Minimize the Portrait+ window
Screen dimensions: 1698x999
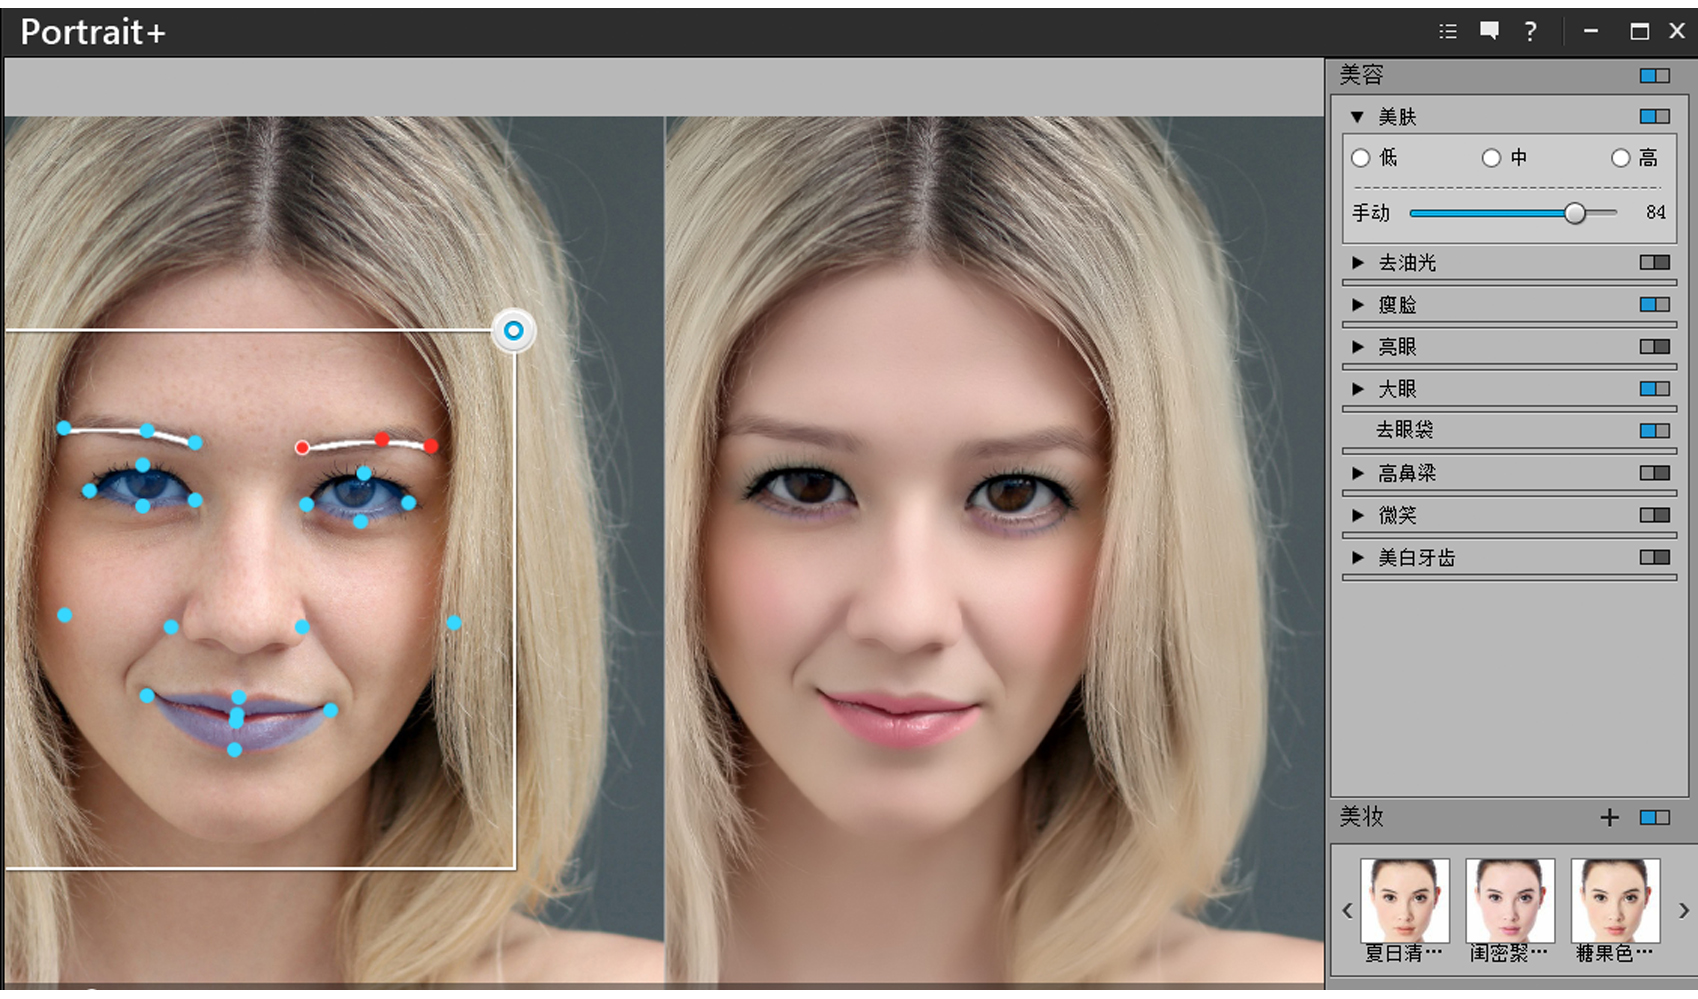click(x=1590, y=31)
